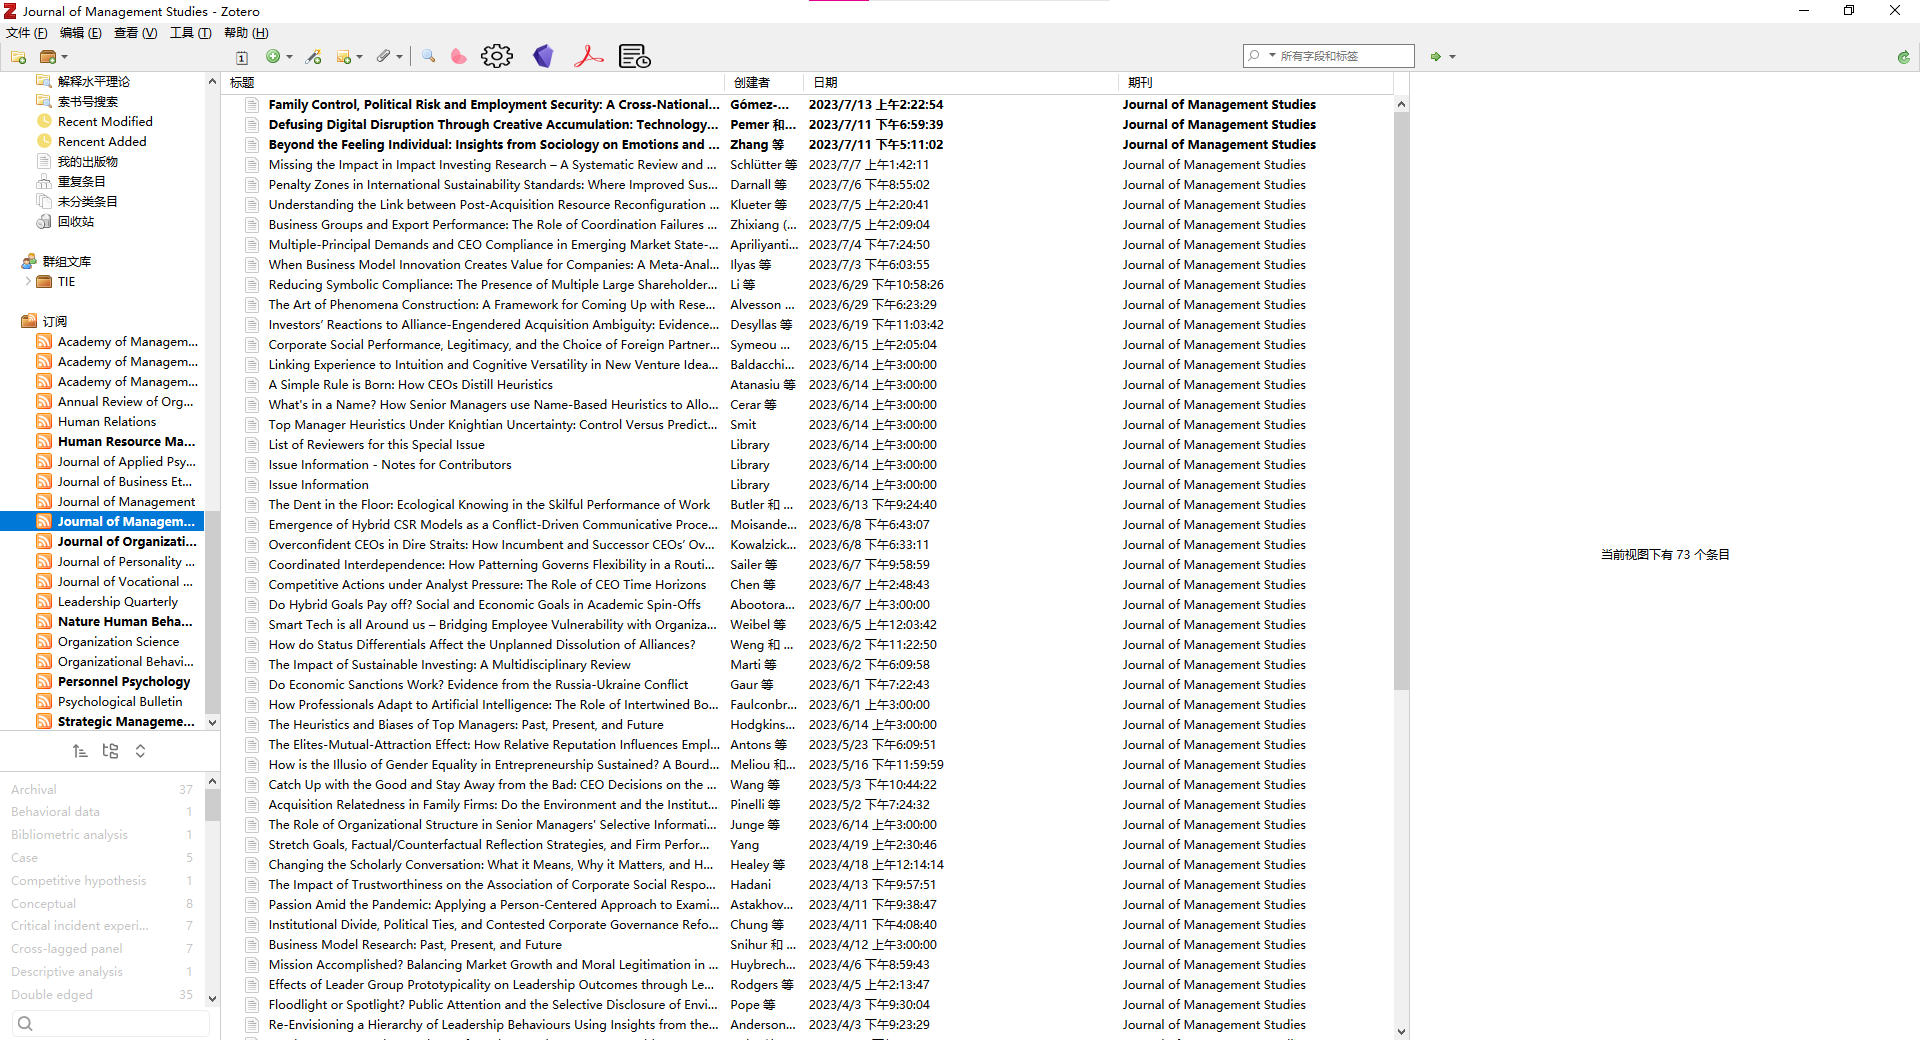
Task: Select the 未分类条目 unfiled items entry
Action: [x=87, y=202]
